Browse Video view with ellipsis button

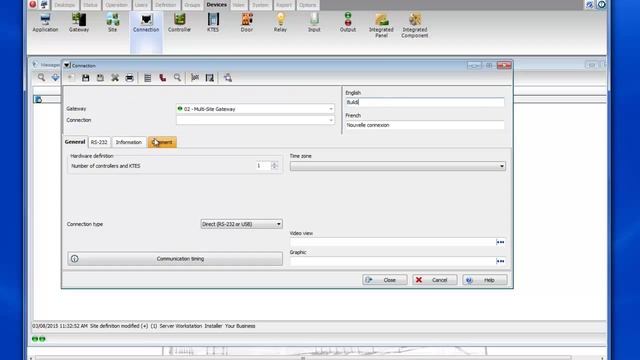click(x=500, y=242)
